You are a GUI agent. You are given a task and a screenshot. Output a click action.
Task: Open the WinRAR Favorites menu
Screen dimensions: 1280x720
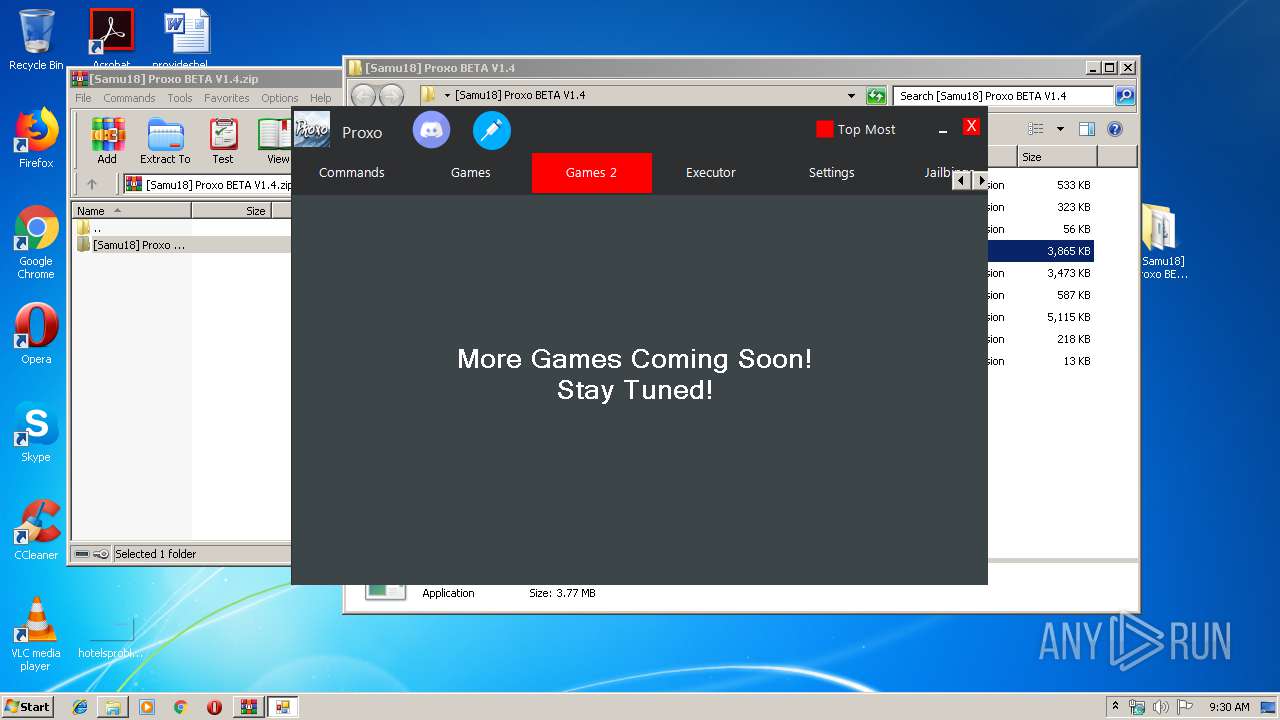click(227, 98)
